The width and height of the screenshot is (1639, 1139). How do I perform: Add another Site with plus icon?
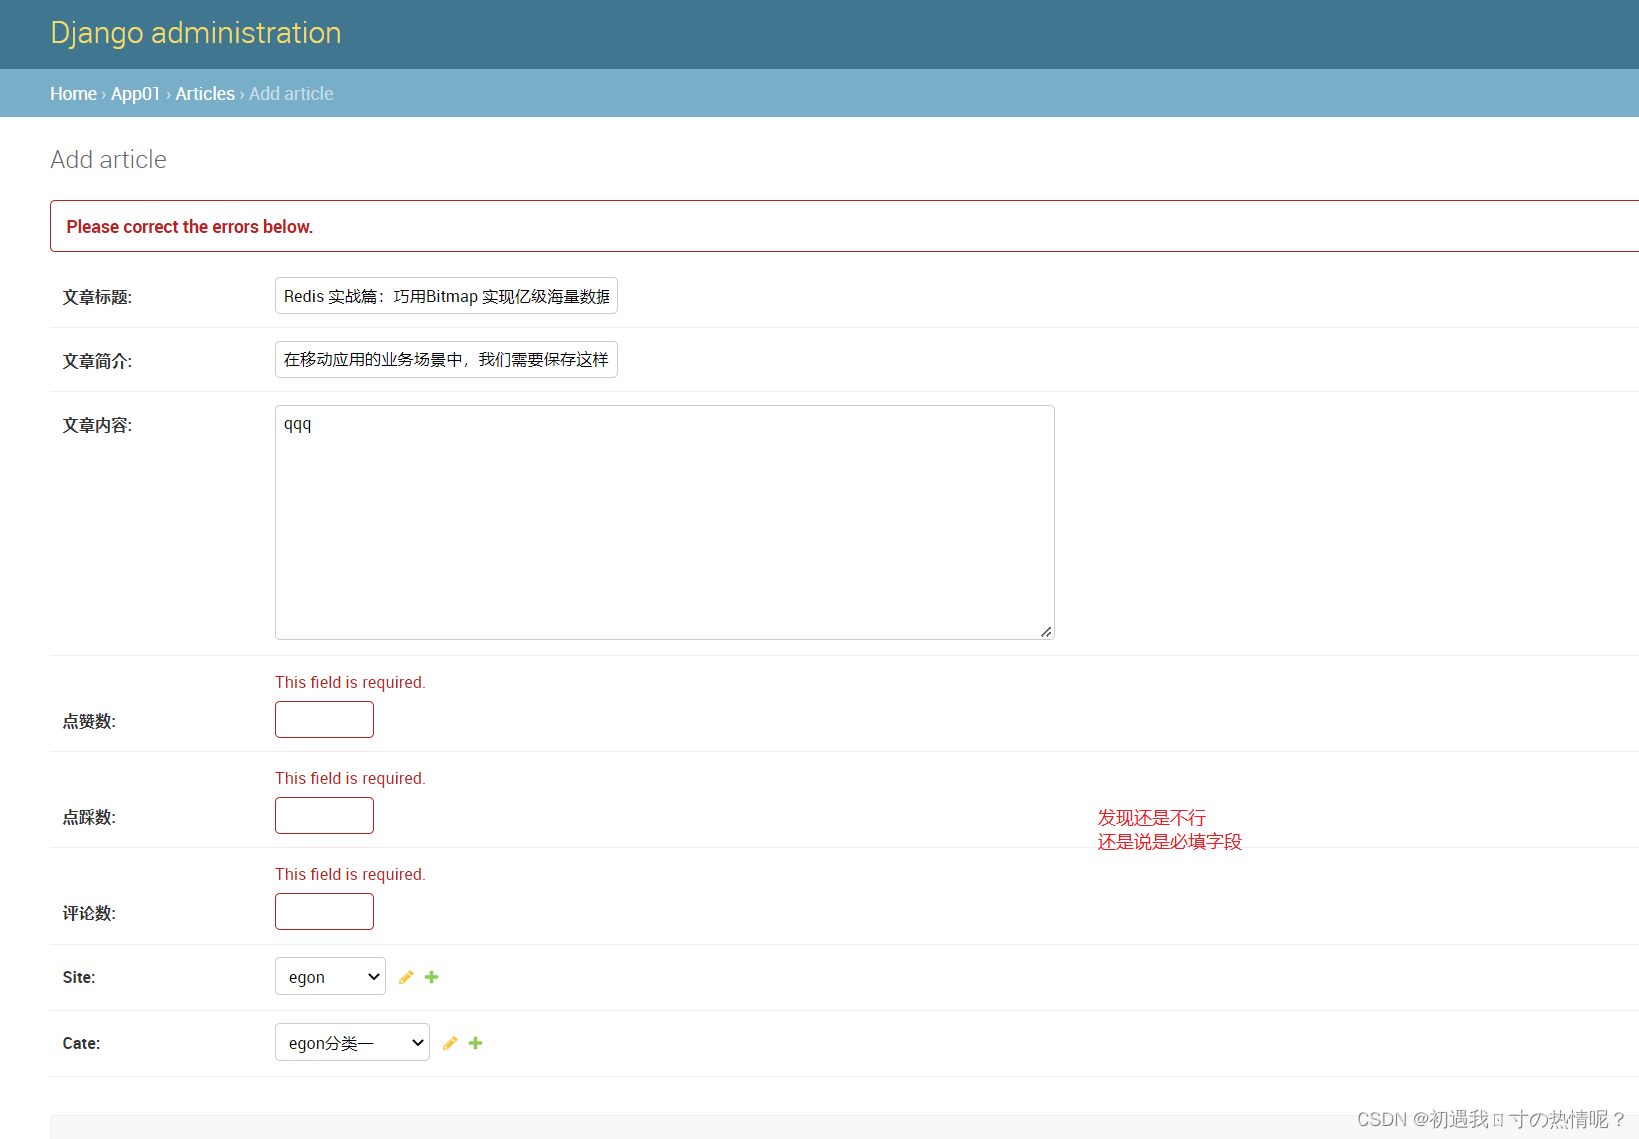tap(432, 977)
